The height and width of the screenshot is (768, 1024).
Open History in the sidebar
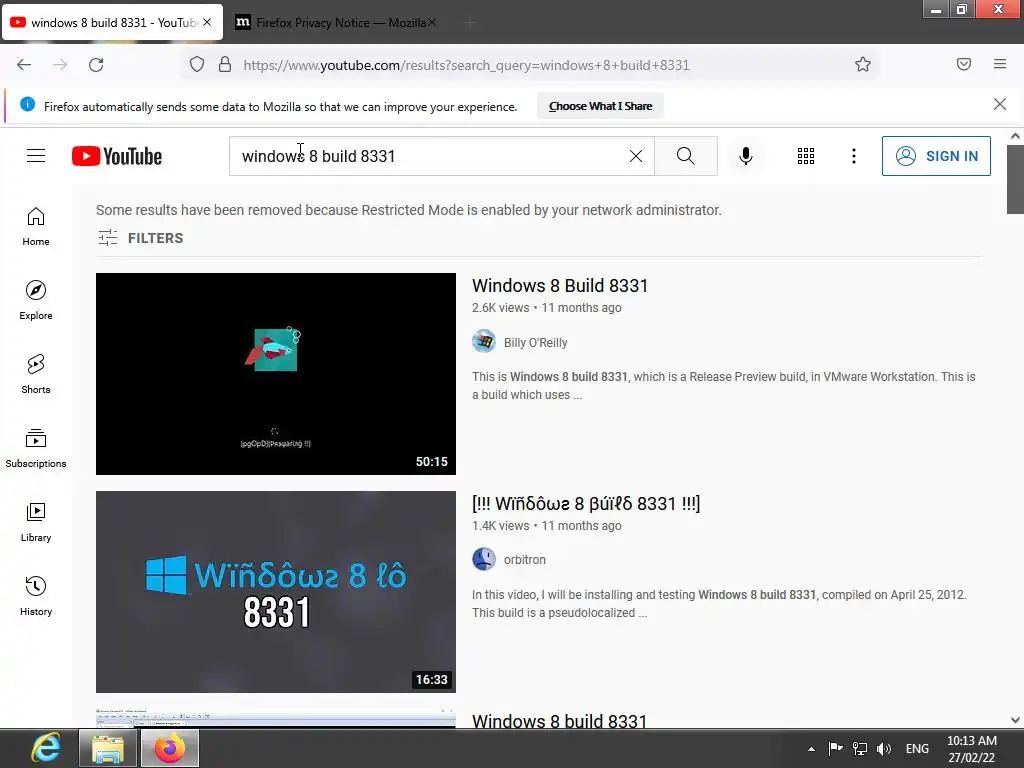click(x=36, y=596)
